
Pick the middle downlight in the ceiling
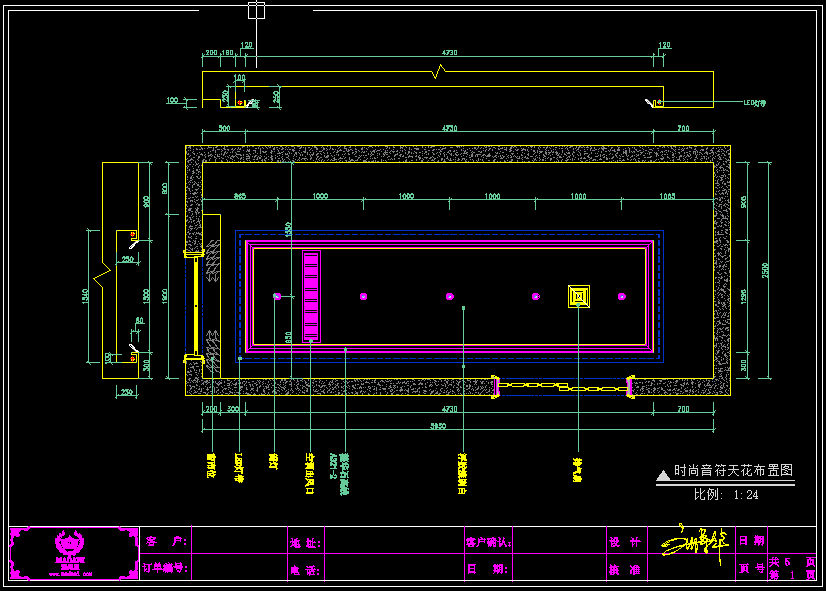[449, 296]
